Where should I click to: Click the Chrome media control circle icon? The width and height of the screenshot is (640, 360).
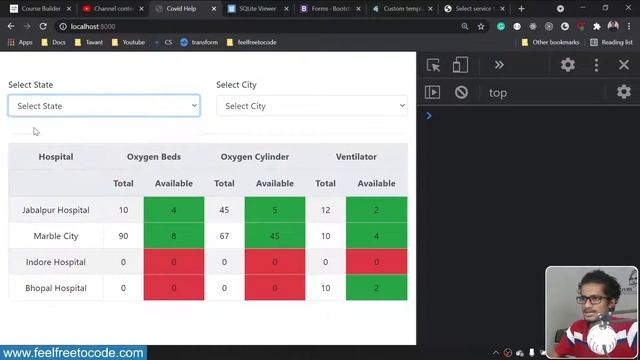click(x=560, y=9)
